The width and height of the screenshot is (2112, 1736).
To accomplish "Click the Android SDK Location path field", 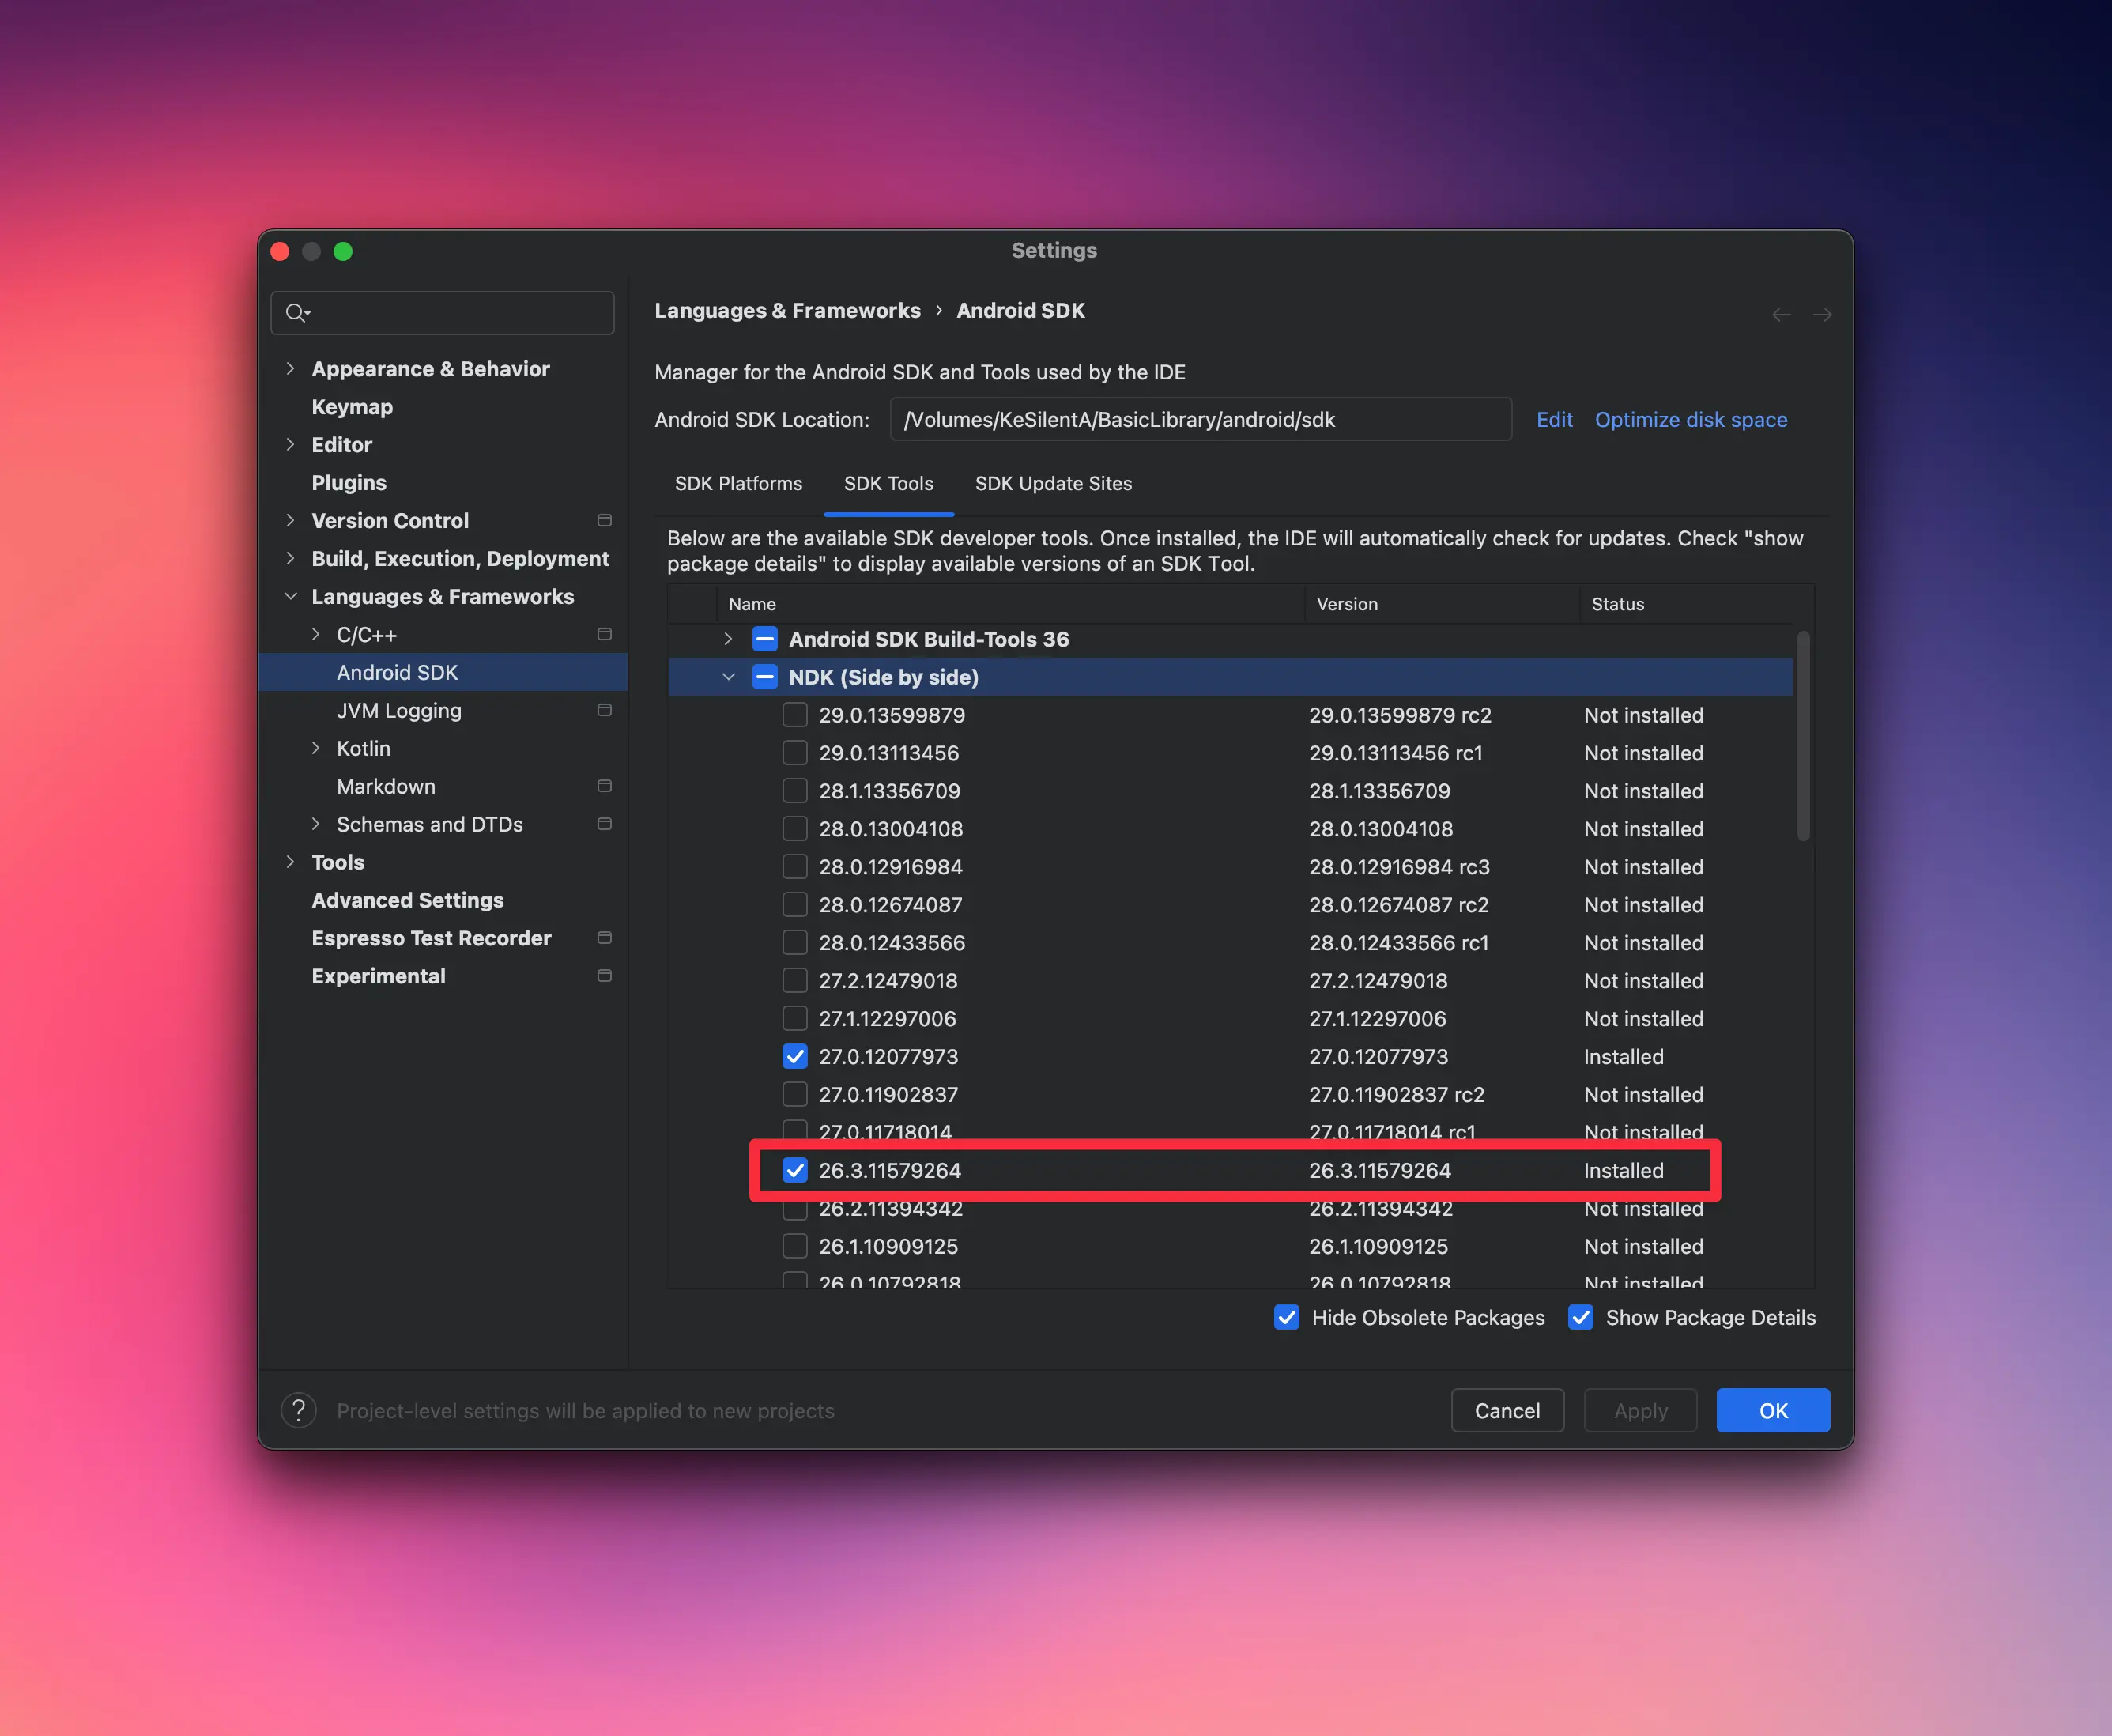I will (1200, 419).
